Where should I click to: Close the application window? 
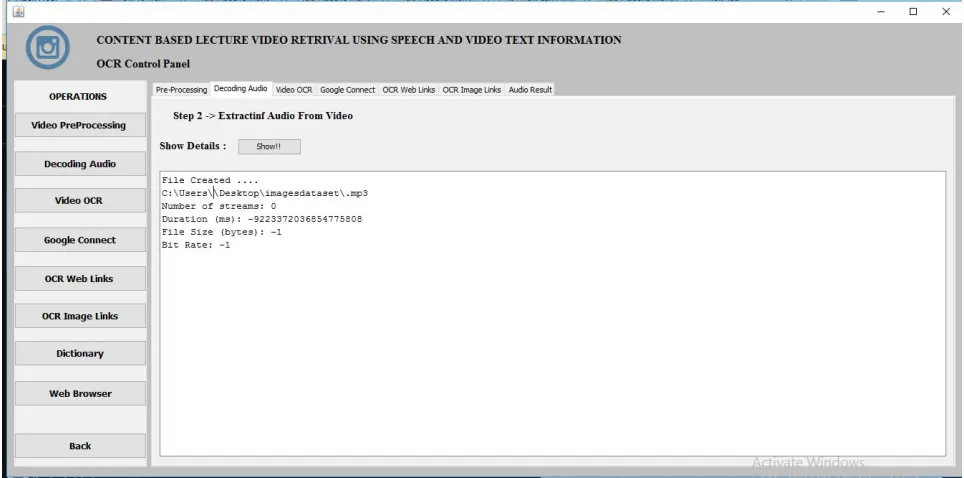point(946,11)
